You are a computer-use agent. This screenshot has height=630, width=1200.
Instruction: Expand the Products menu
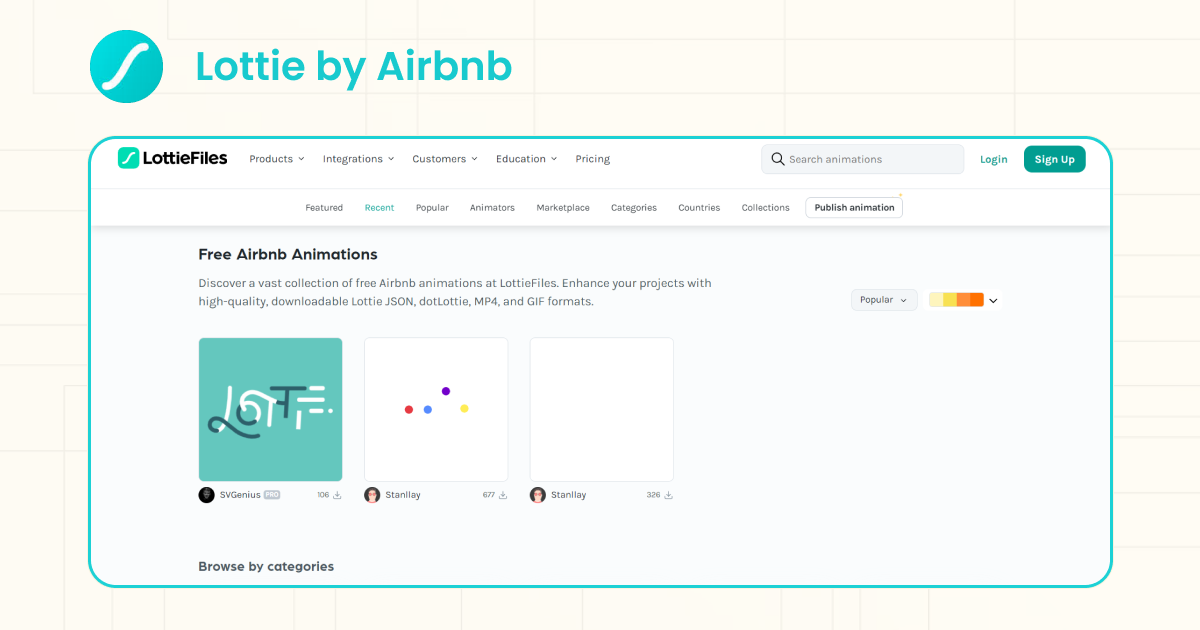[277, 159]
